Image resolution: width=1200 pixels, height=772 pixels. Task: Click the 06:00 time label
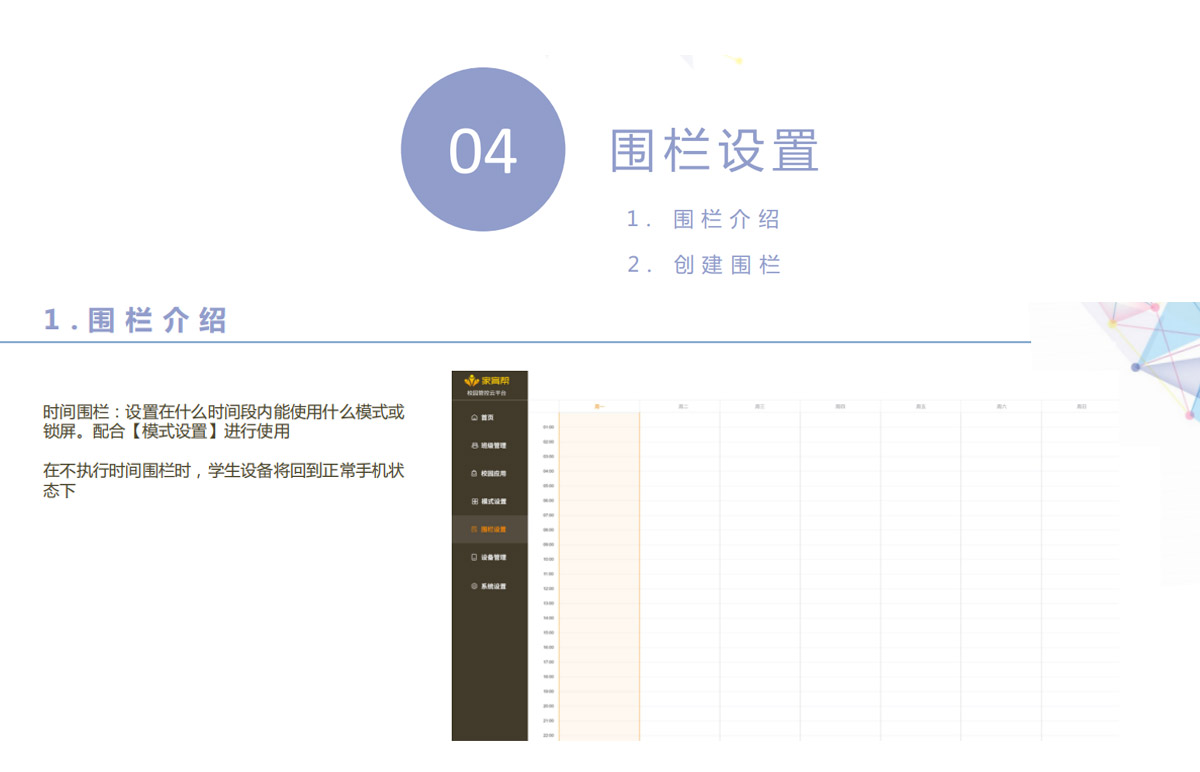(548, 500)
